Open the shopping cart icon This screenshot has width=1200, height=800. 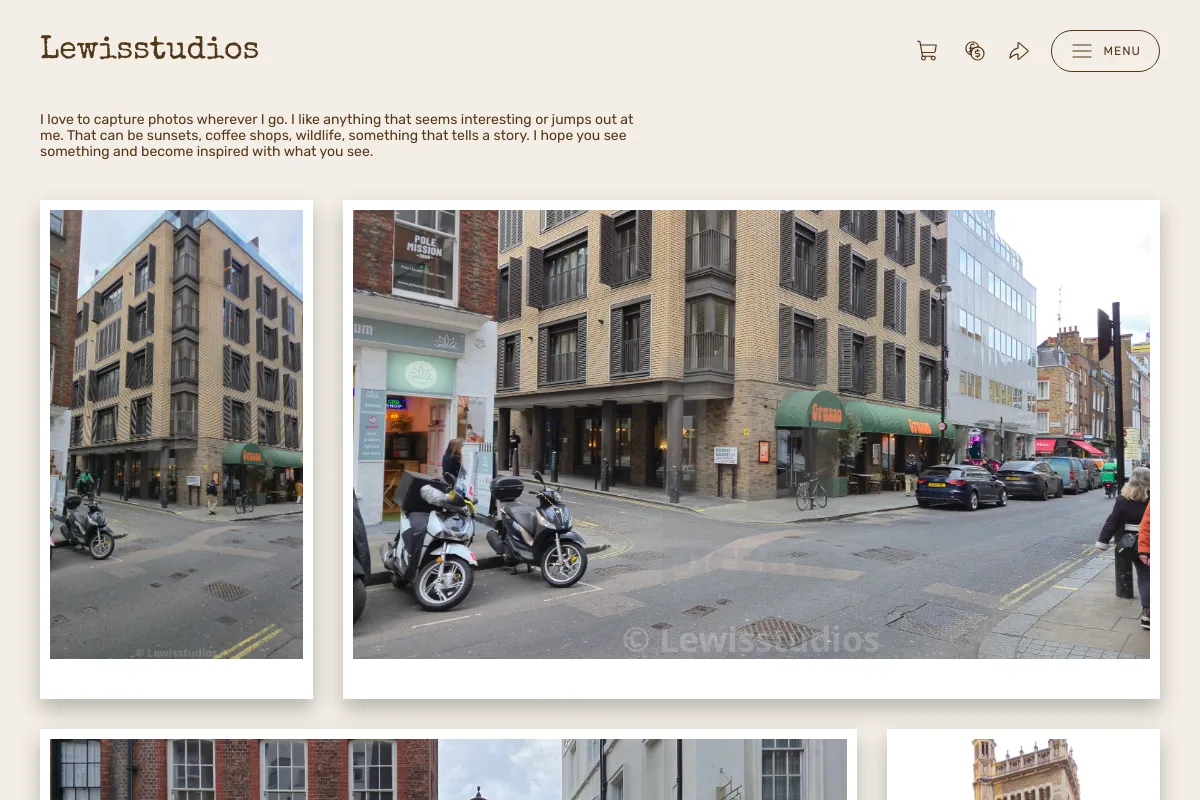[x=927, y=51]
